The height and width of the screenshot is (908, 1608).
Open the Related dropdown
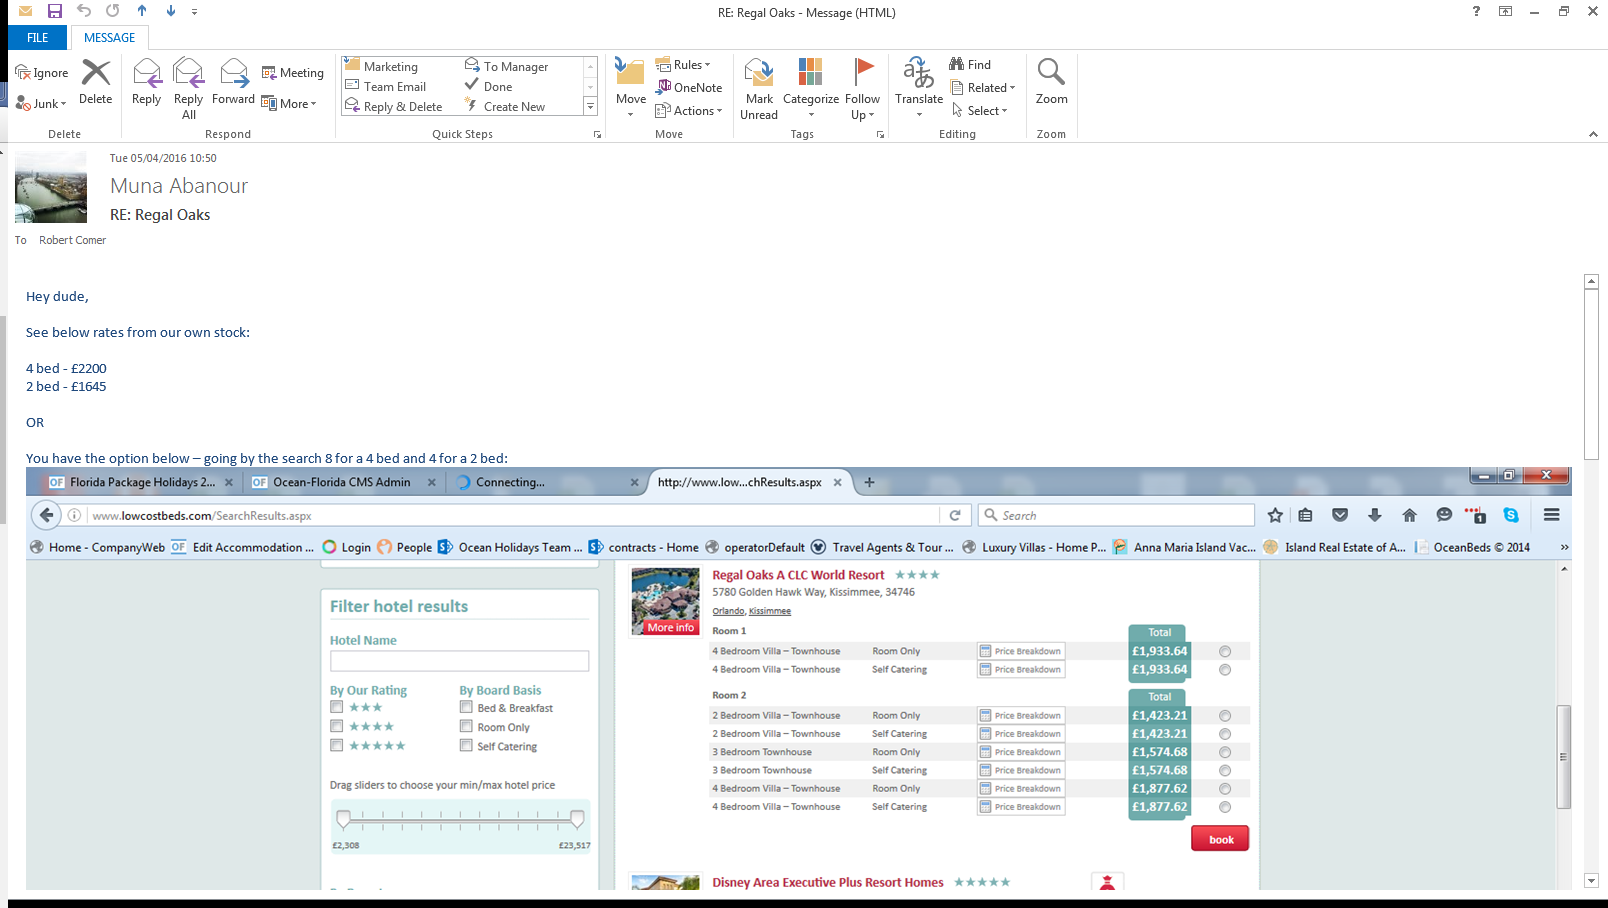pyautogui.click(x=983, y=88)
